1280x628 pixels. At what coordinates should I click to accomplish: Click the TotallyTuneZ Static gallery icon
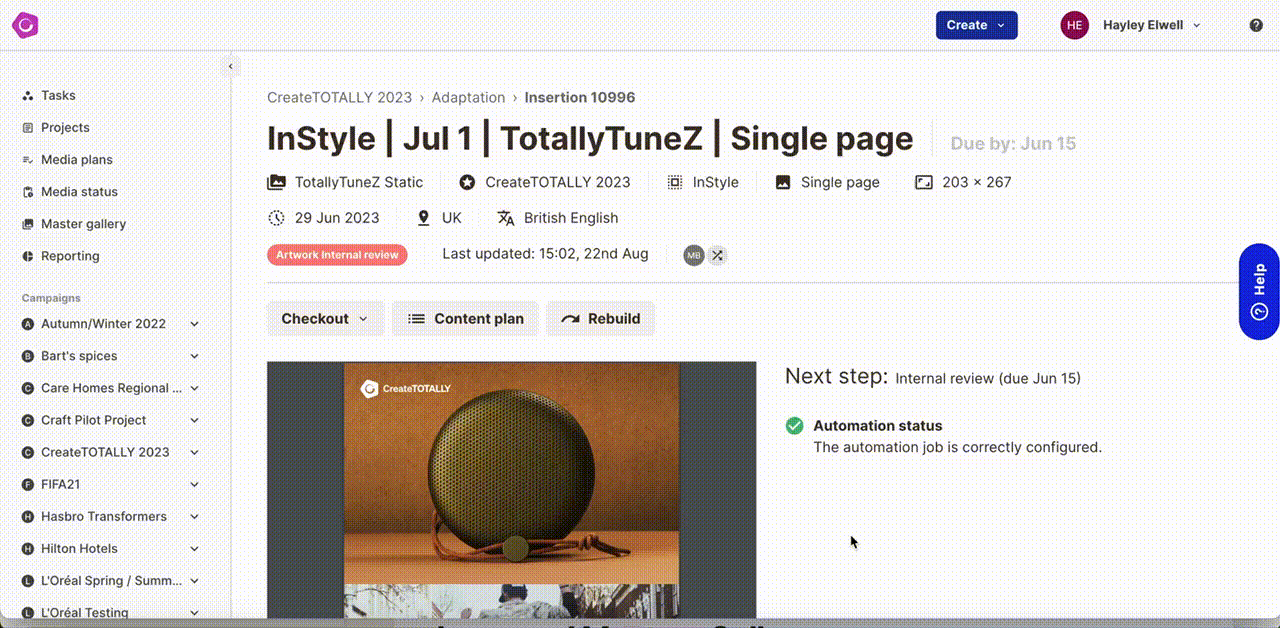click(276, 182)
